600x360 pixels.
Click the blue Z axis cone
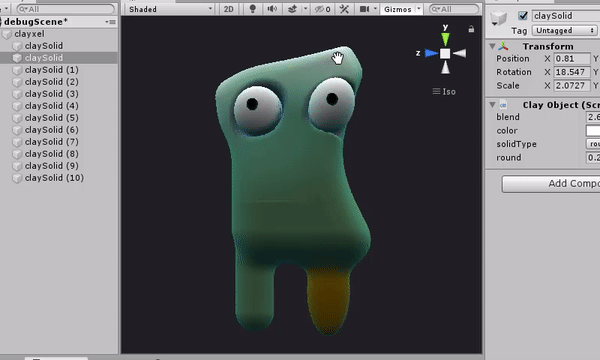431,53
